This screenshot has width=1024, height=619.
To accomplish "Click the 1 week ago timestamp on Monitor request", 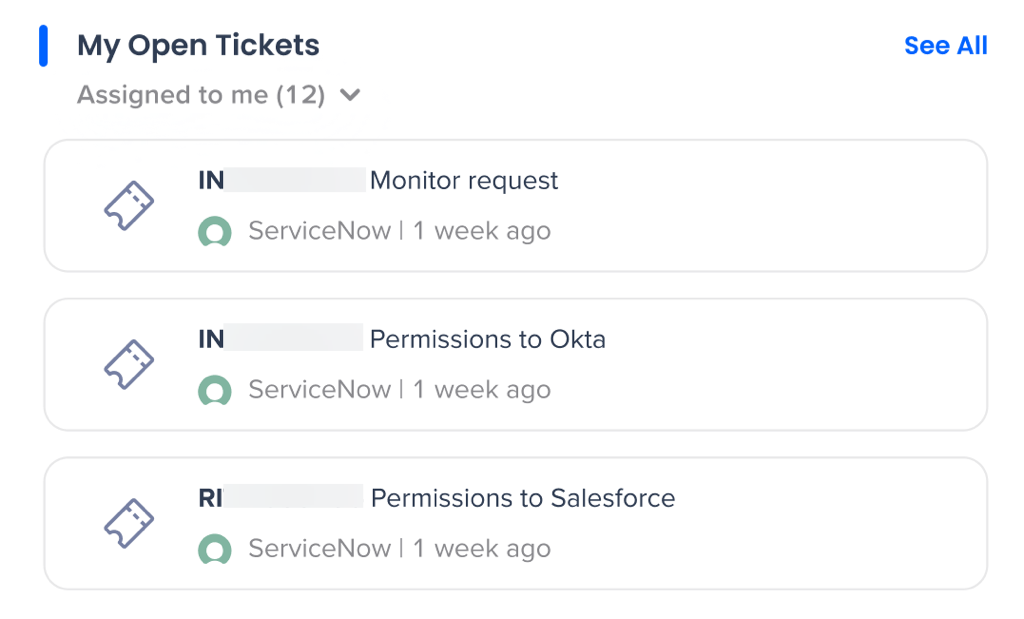I will (x=482, y=232).
